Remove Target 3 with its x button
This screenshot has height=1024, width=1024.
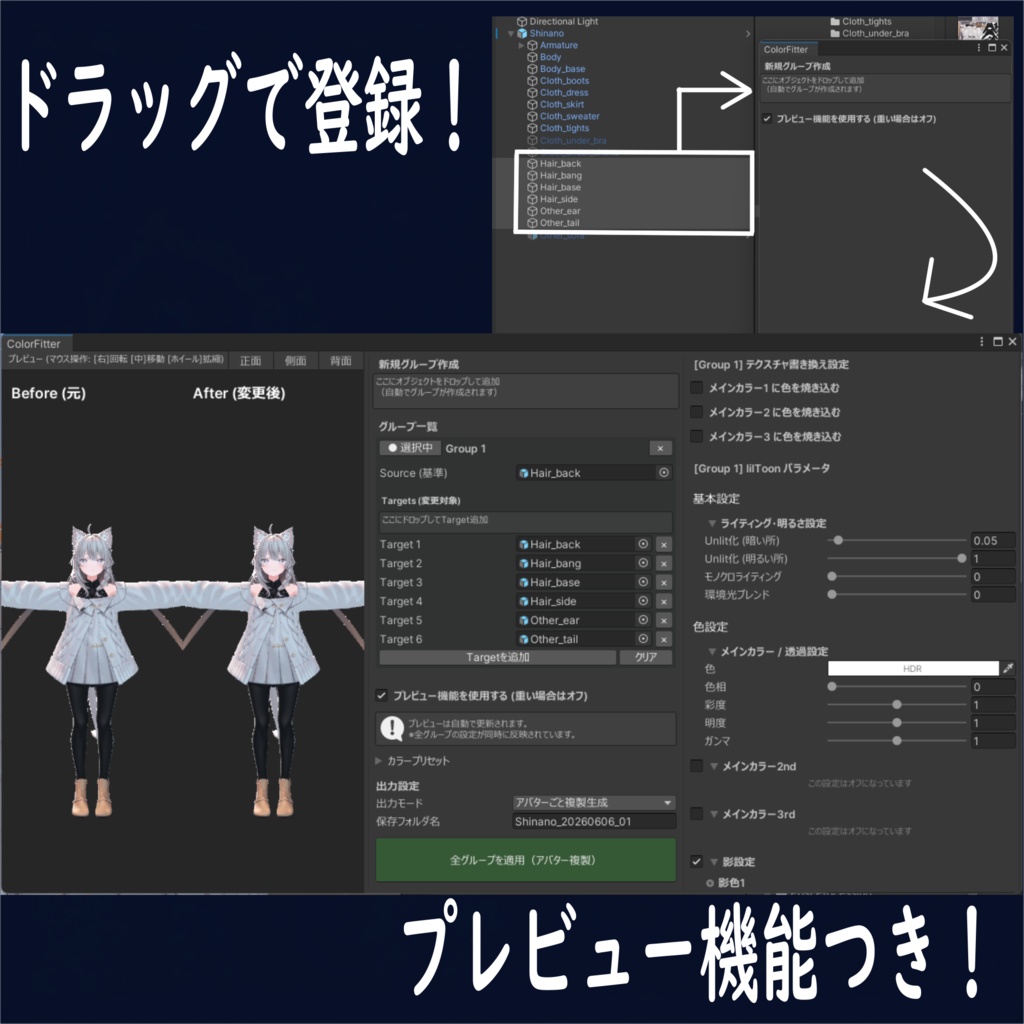(x=664, y=583)
